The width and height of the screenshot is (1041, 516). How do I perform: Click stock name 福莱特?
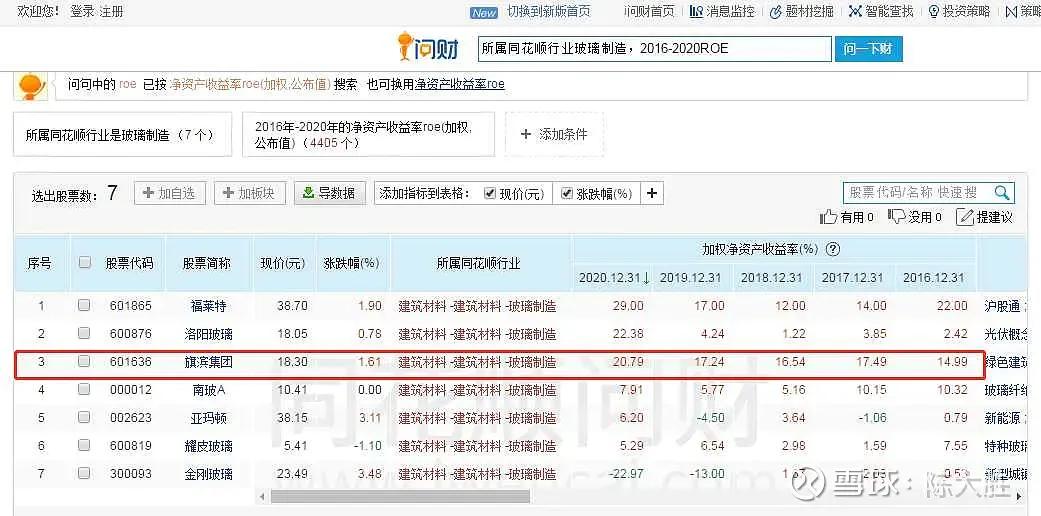coord(208,305)
